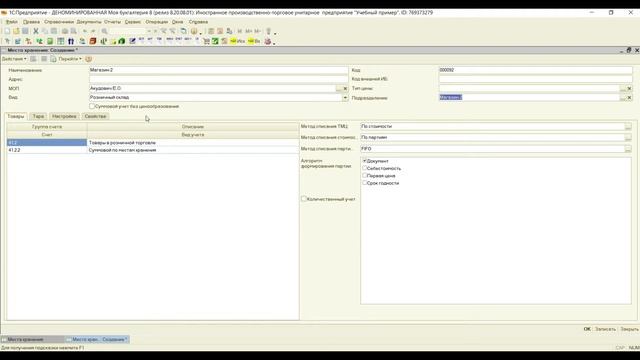Click the Записать button
Viewport: 640px width, 360px height.
(x=605, y=329)
